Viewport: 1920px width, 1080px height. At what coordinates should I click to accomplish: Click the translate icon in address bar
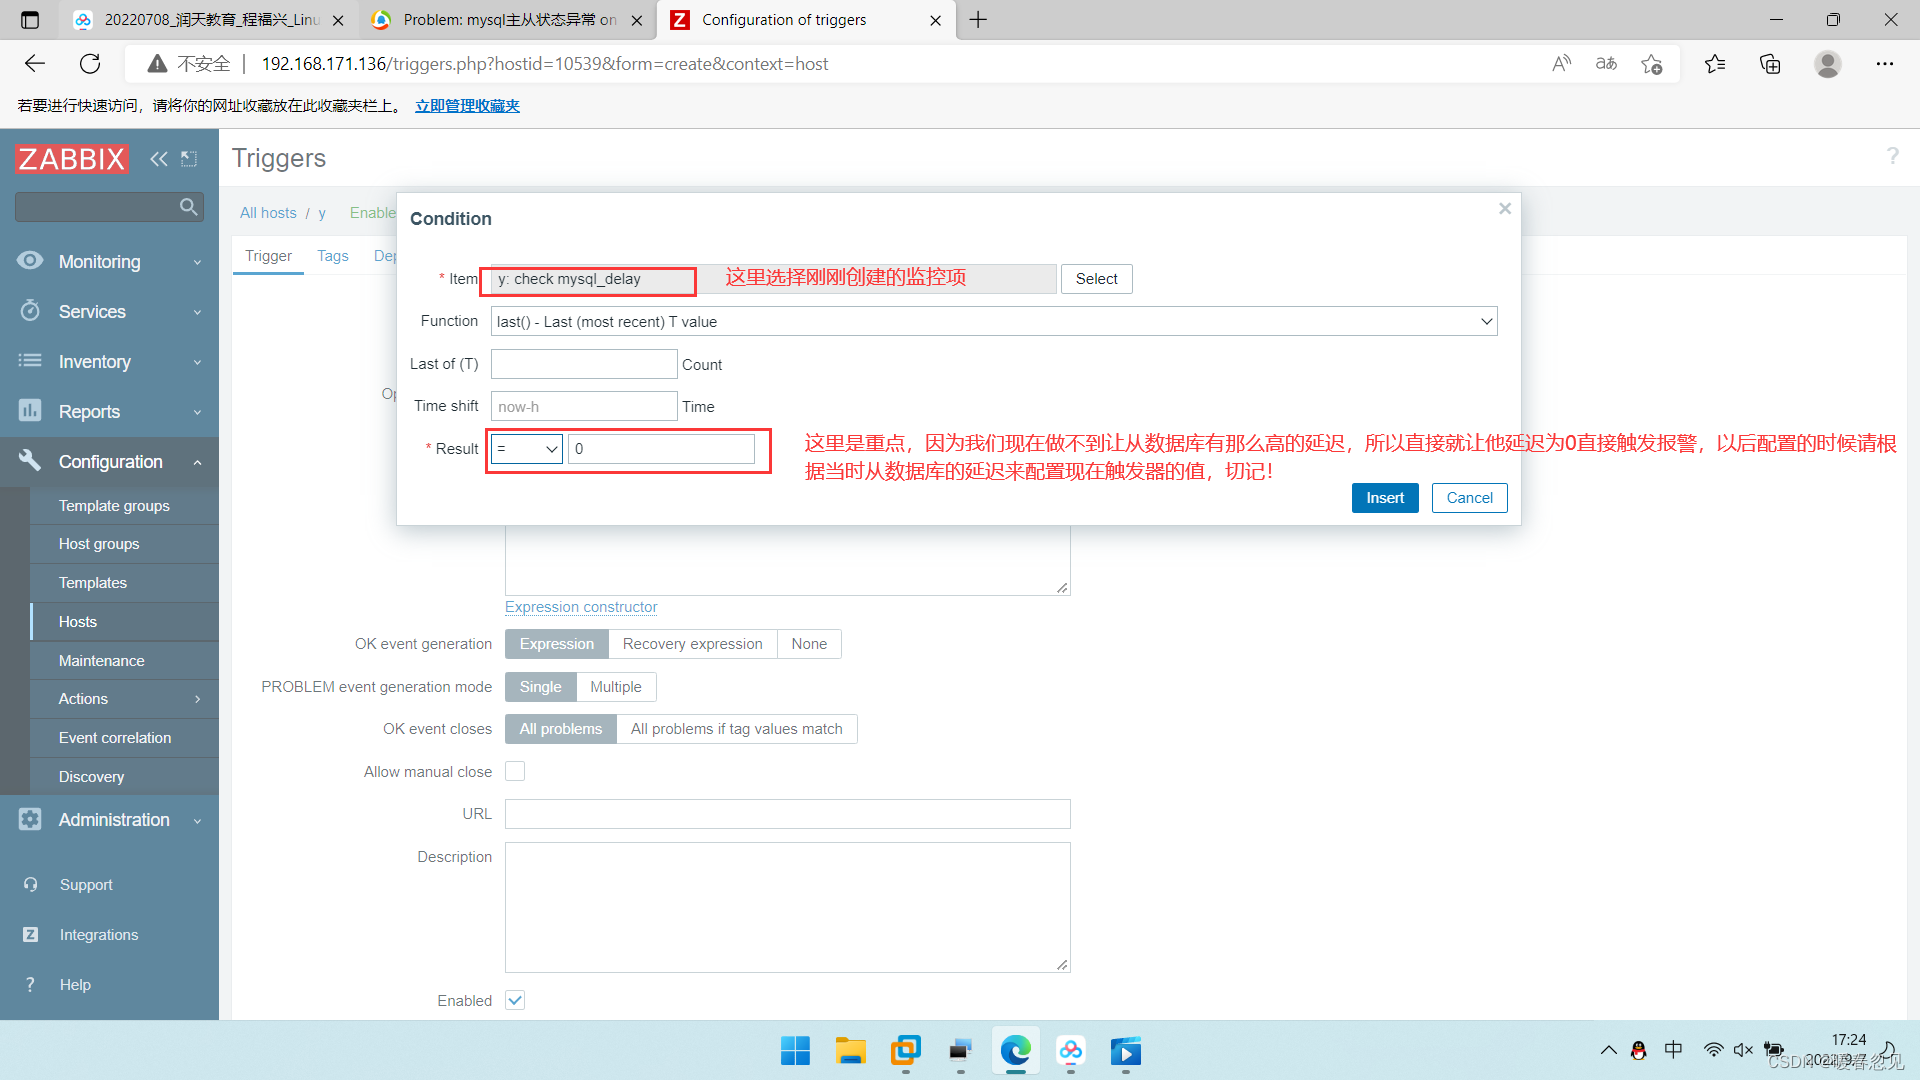coord(1606,64)
